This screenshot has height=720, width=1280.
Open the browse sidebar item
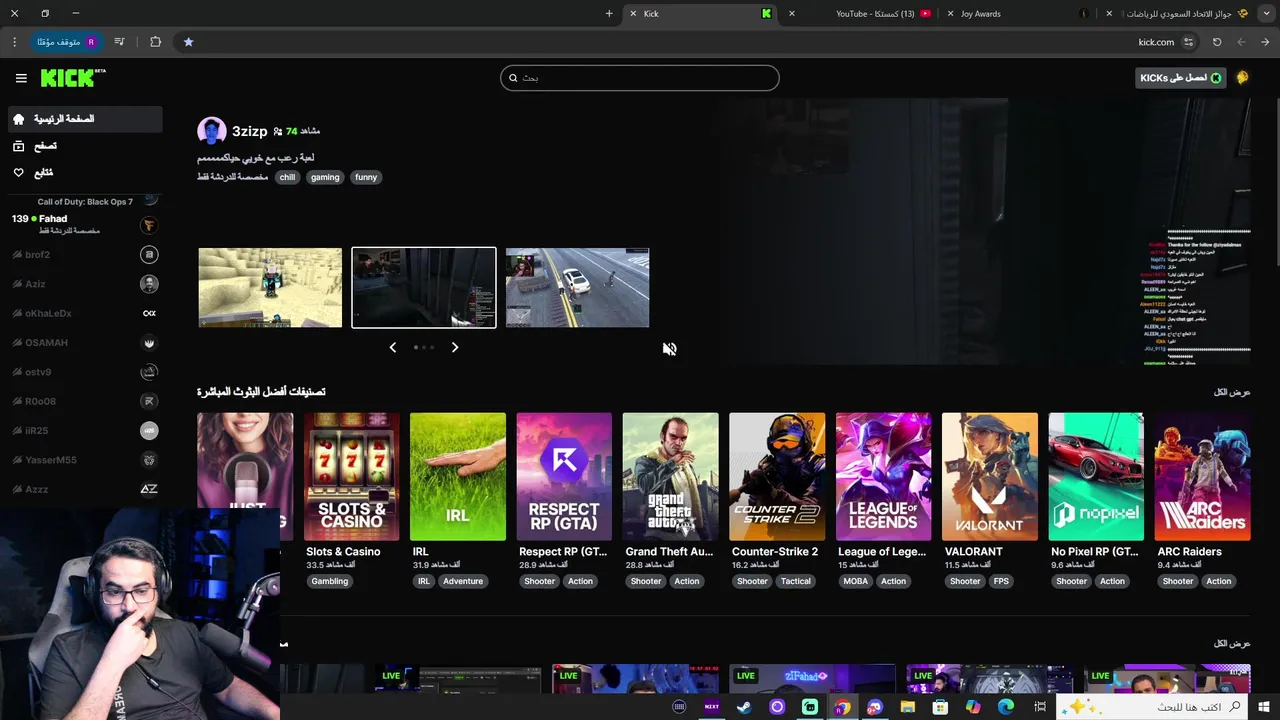click(84, 146)
